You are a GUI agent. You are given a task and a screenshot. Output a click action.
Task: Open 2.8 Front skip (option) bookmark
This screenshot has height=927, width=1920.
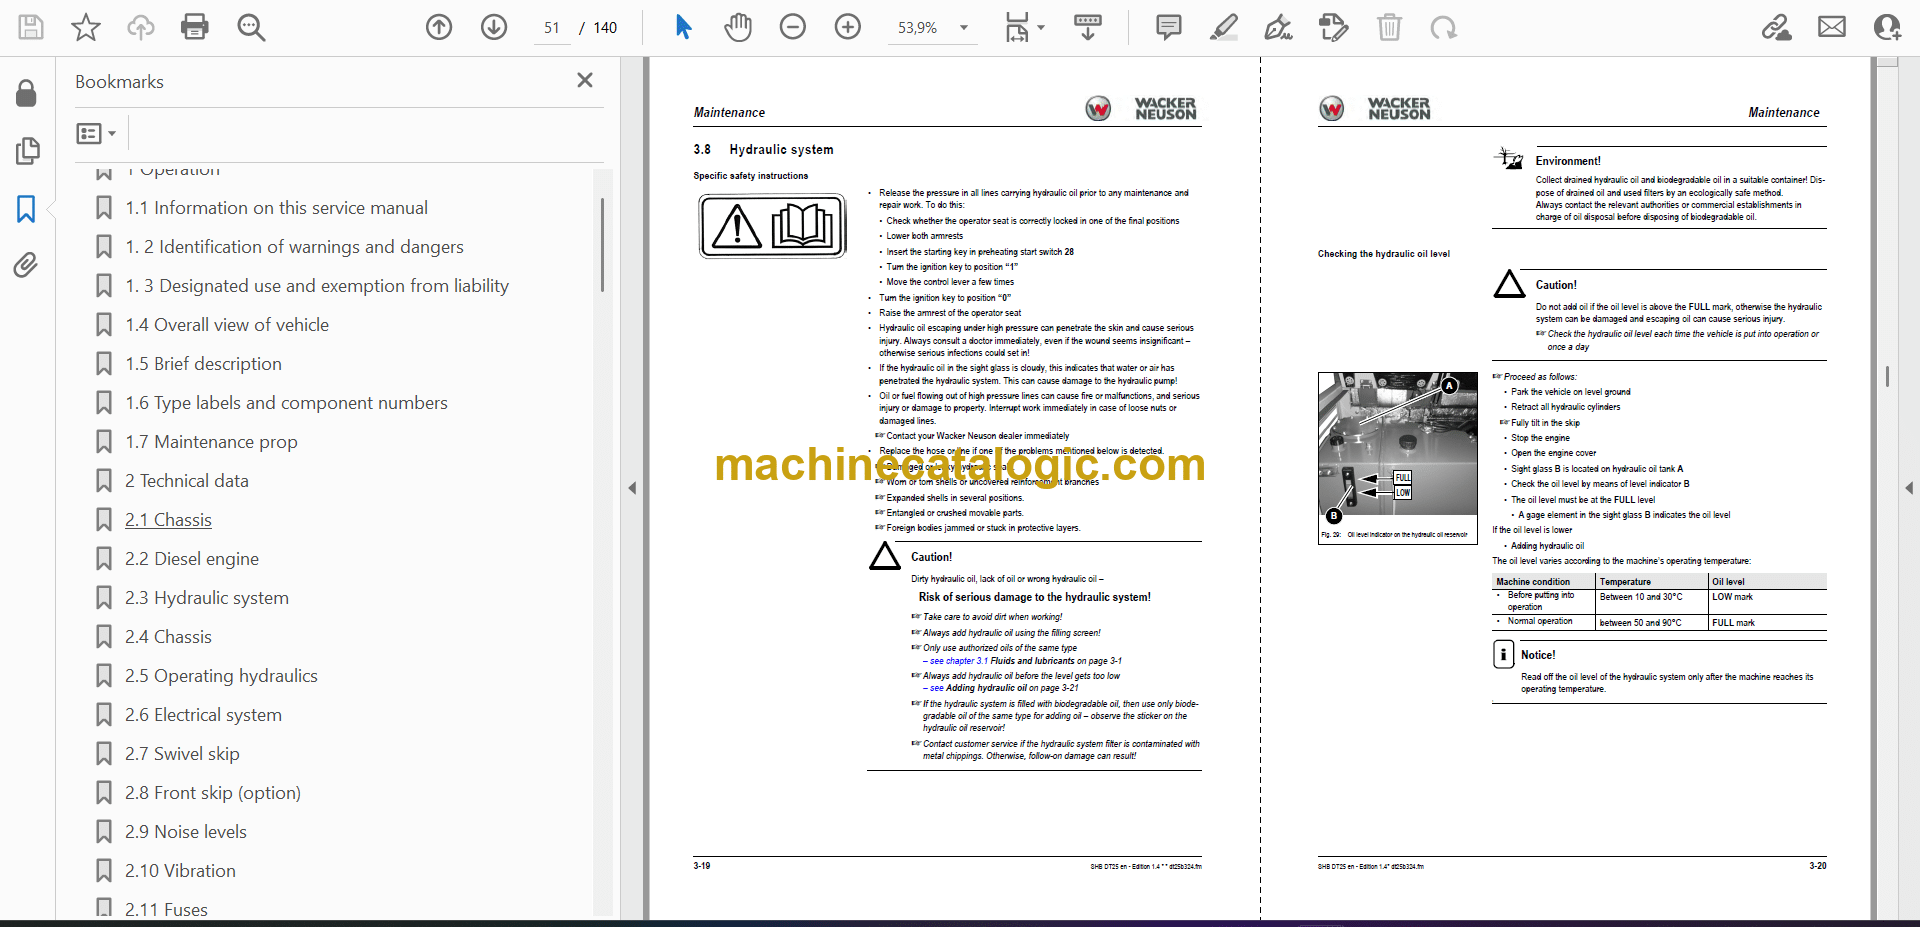pyautogui.click(x=212, y=793)
